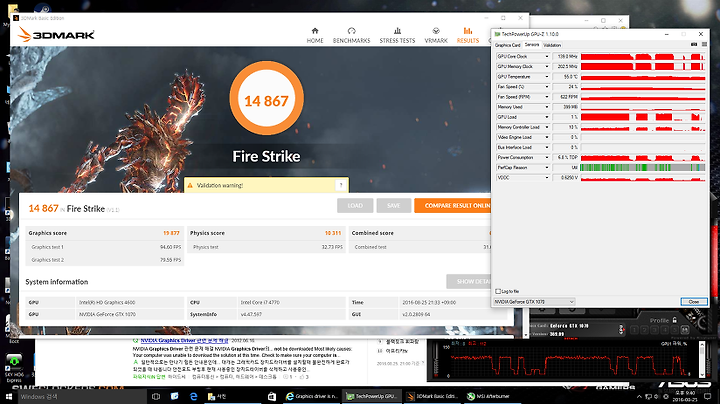Open Task View on the taskbar
Screen dimensions: 720x404
point(156,396)
